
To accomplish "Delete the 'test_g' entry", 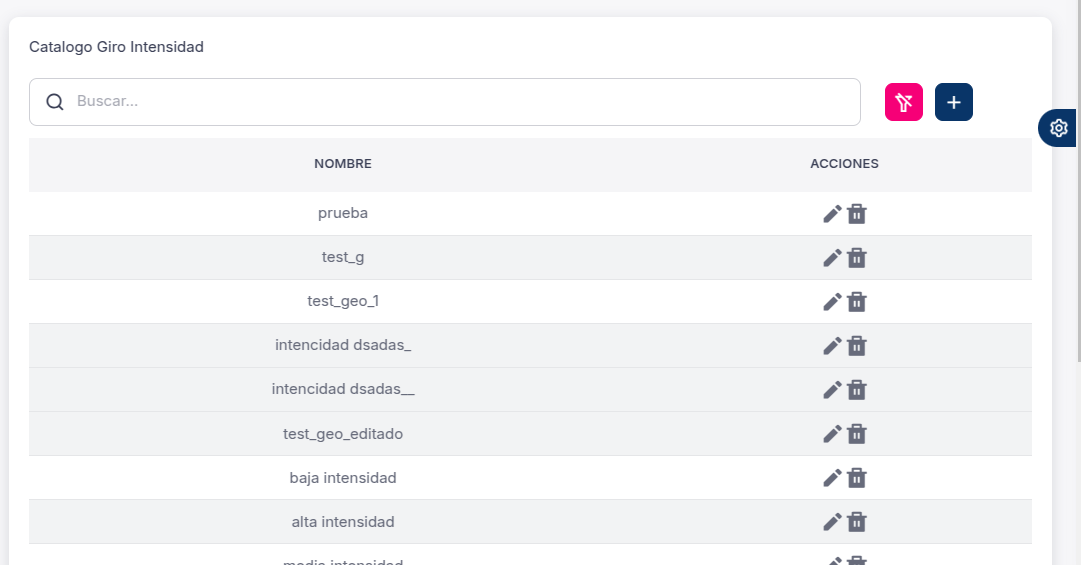I will 857,258.
